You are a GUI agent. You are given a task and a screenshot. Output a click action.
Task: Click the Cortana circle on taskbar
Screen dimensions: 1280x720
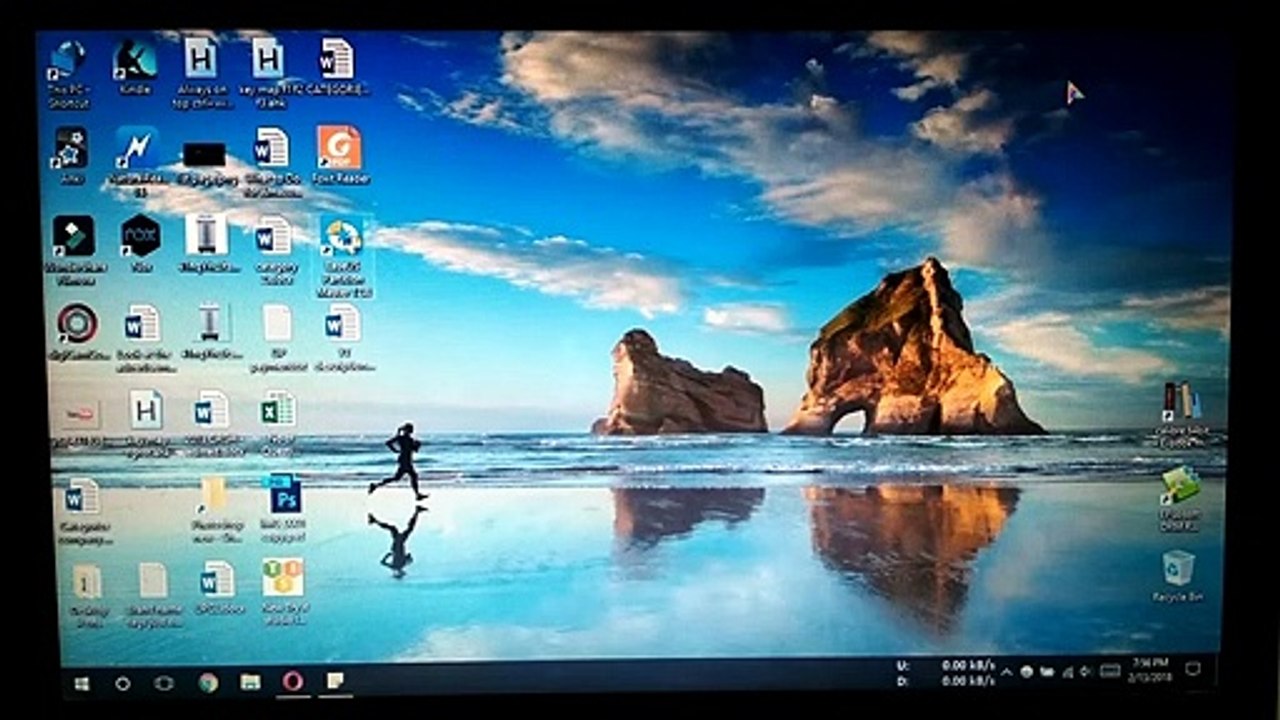click(x=122, y=684)
